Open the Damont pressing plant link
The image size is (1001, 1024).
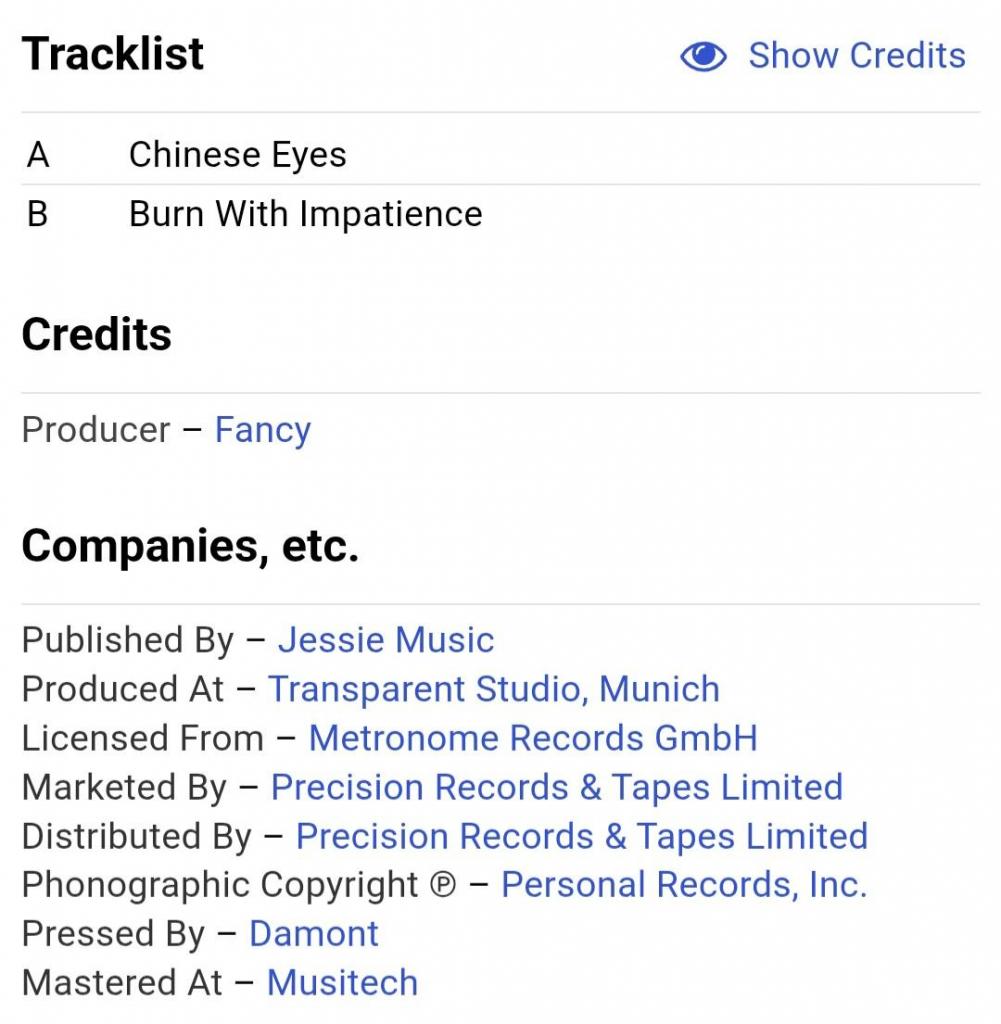point(314,934)
